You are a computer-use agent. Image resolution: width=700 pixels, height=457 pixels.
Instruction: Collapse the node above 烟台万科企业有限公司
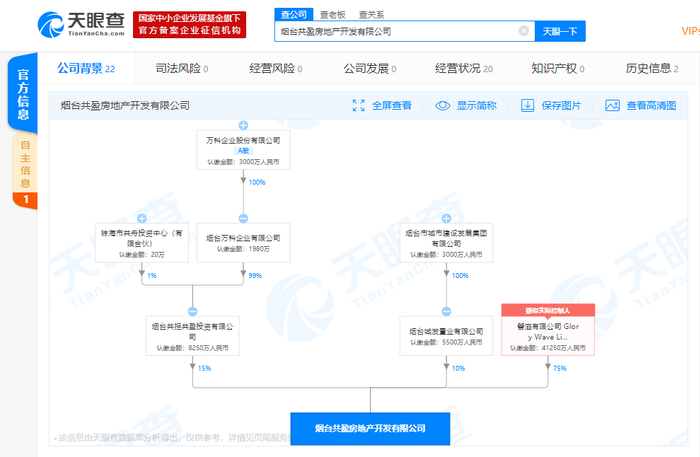coord(243,218)
